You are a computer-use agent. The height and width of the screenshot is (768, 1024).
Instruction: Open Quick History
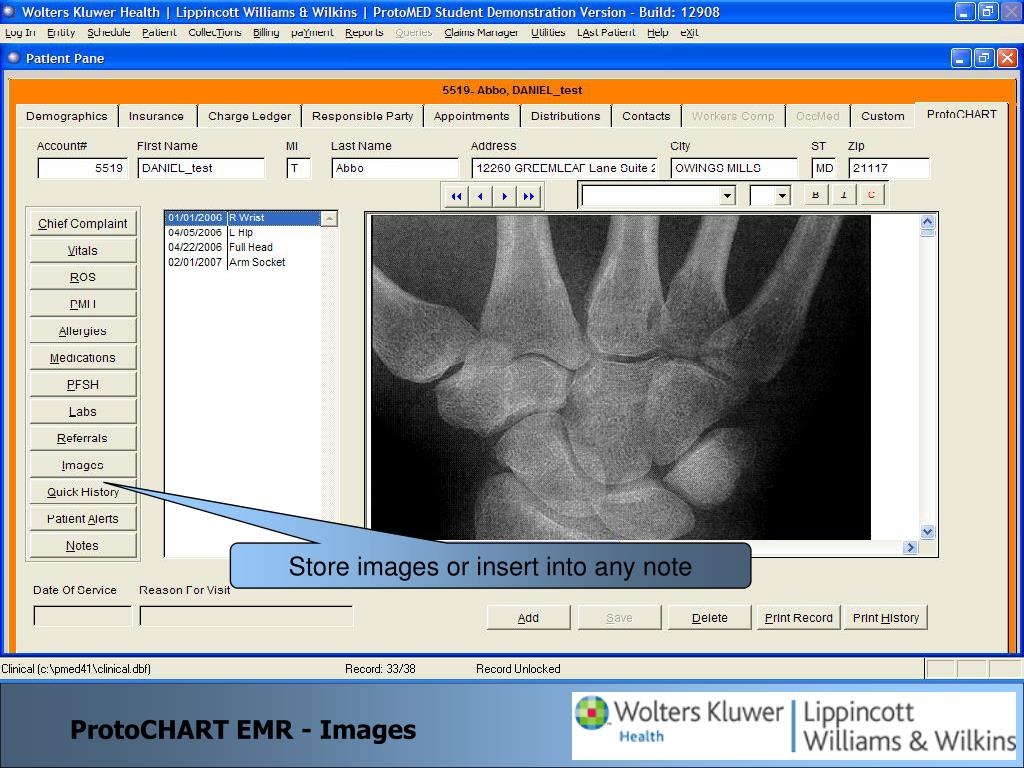point(83,492)
